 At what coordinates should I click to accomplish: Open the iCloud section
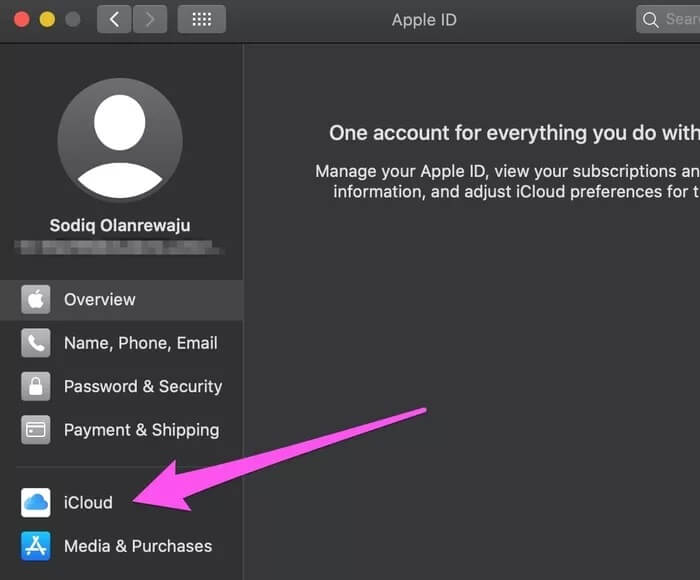(x=121, y=503)
